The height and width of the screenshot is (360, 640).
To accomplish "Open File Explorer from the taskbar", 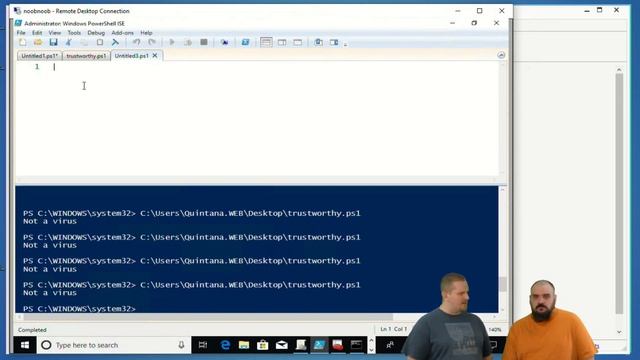I will pos(244,345).
